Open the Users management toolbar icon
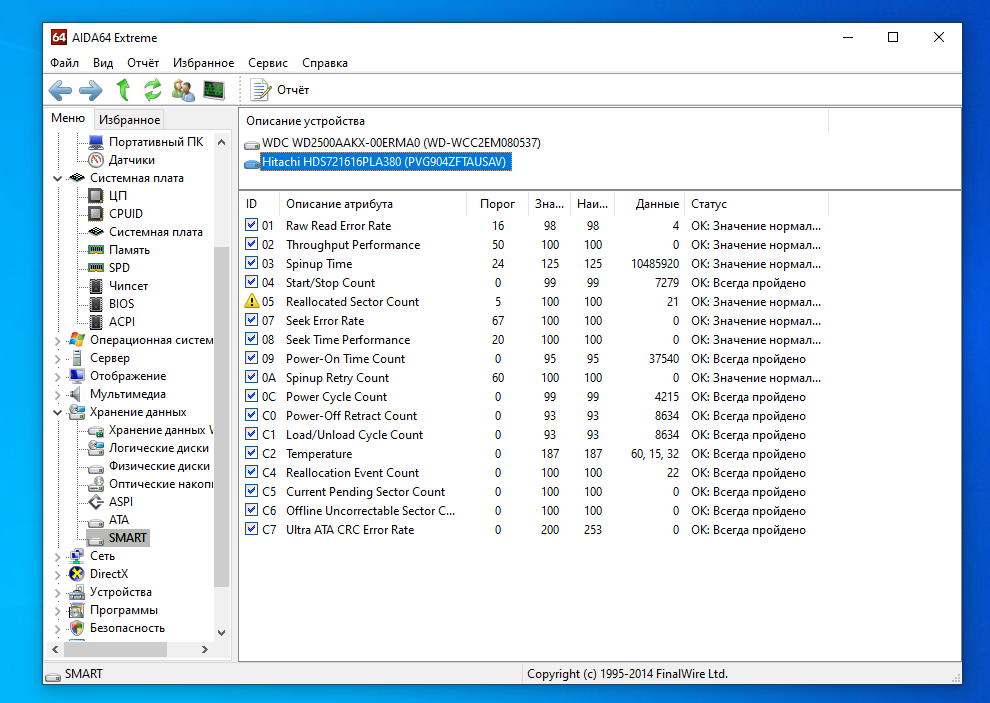 pos(183,90)
